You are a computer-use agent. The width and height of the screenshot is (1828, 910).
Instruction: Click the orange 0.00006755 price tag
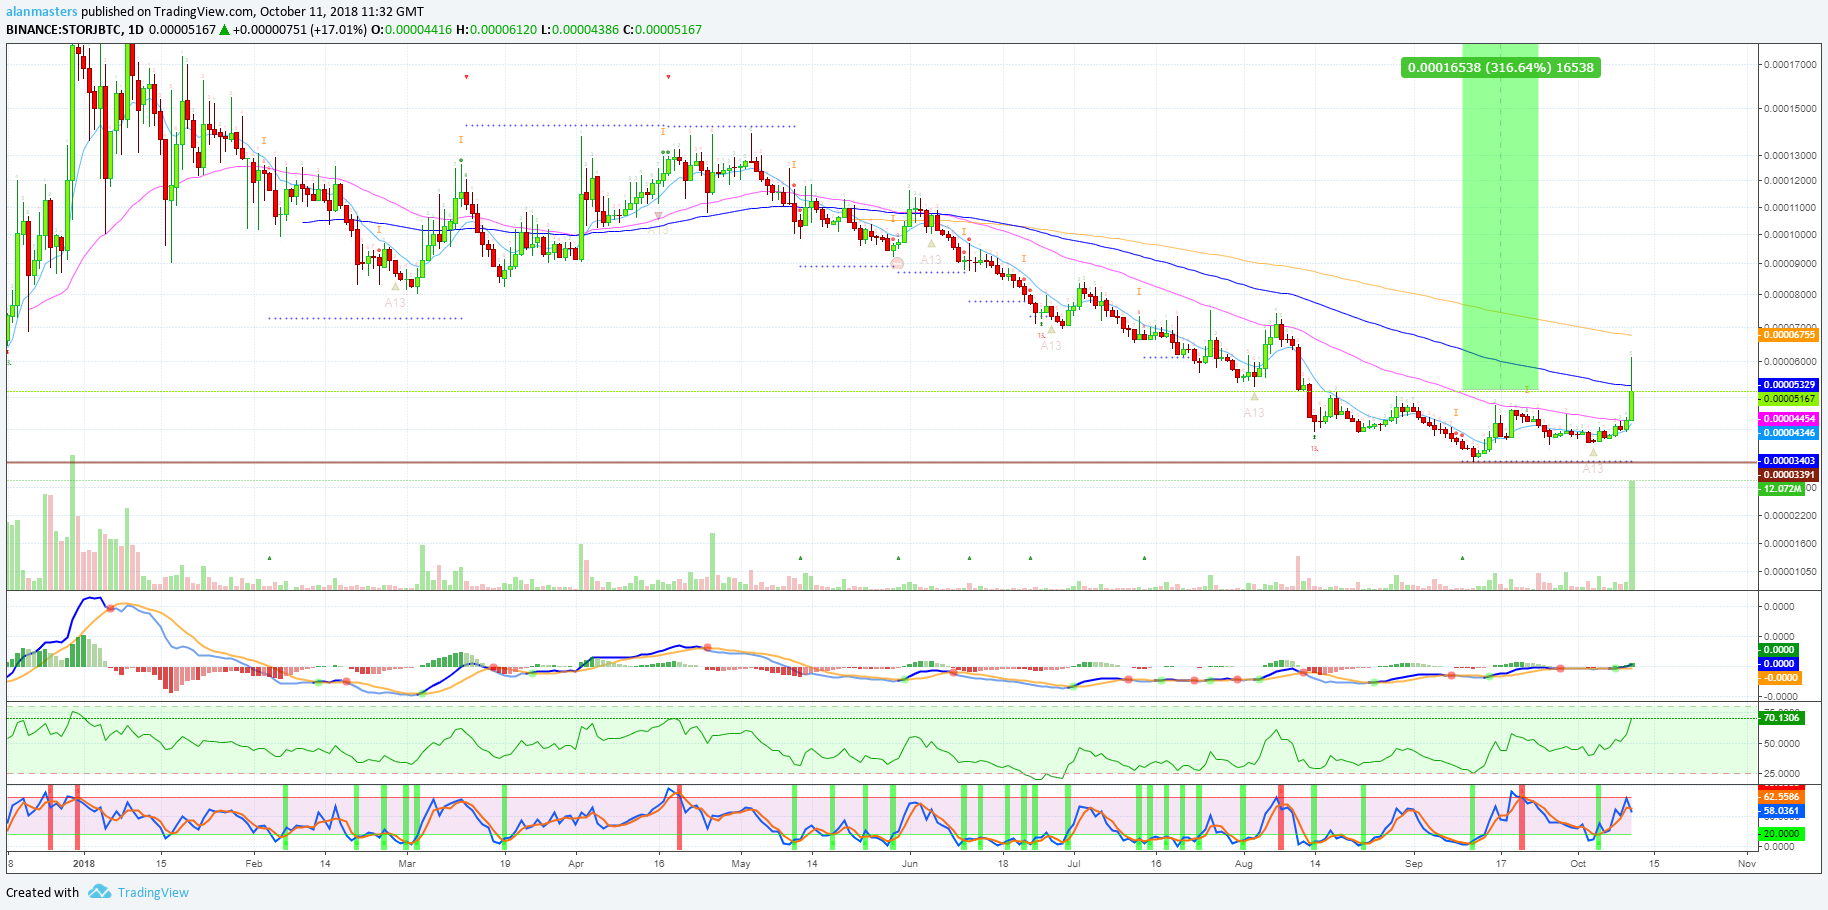(1788, 334)
